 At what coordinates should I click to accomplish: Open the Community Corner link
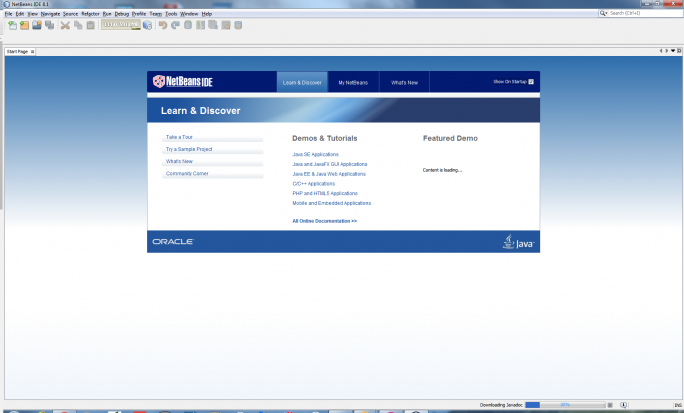(187, 174)
